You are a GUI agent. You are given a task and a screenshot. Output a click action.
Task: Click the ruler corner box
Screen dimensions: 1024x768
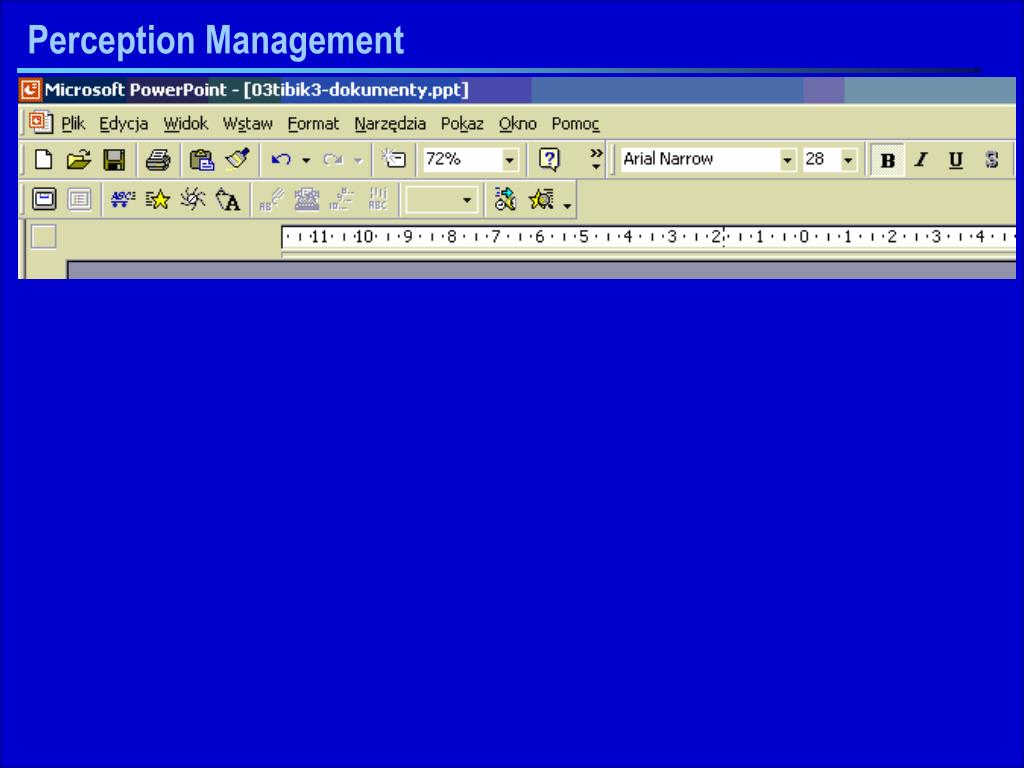point(44,236)
